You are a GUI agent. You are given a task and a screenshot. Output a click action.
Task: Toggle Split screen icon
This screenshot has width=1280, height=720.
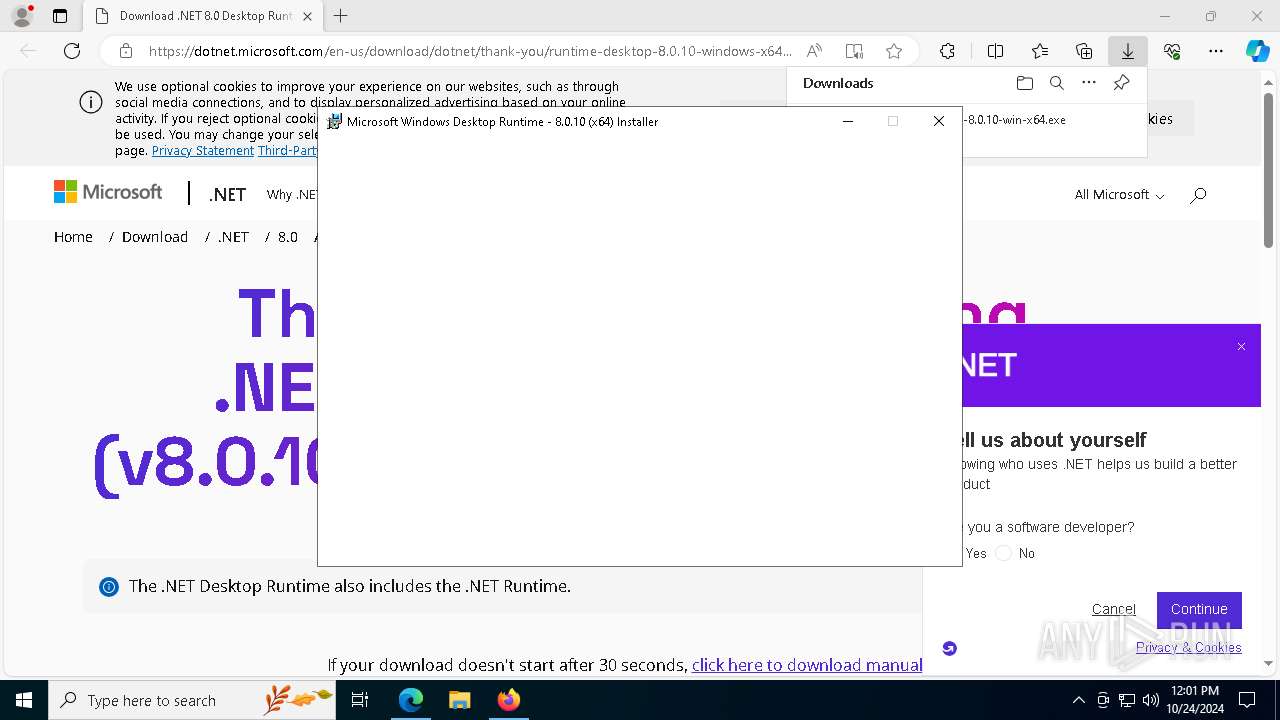[x=995, y=51]
